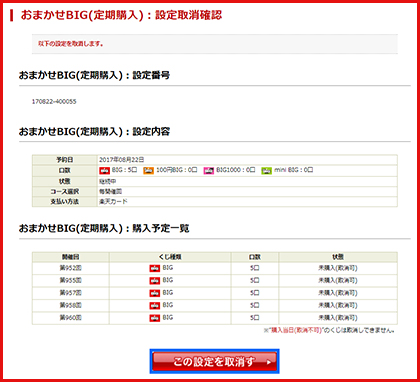Click the BIG icon in 第960回 row
Viewport: 420px width, 382px height.
click(x=154, y=318)
